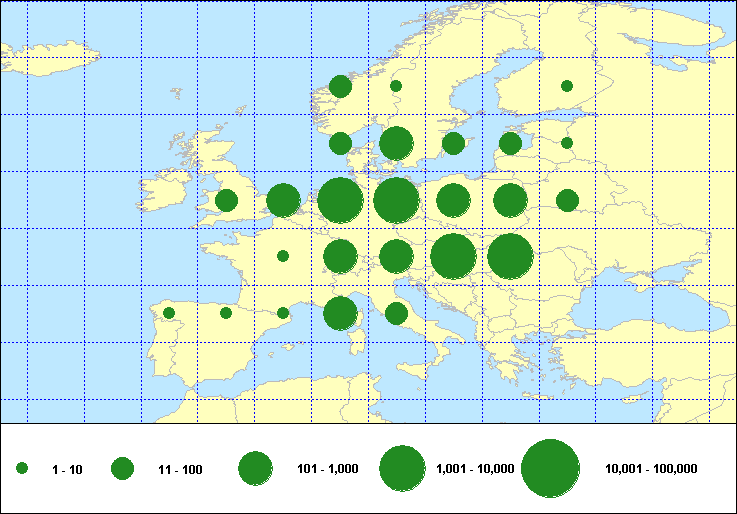Select the circle over Denmark
Screen dimensions: 737x514
(340, 143)
